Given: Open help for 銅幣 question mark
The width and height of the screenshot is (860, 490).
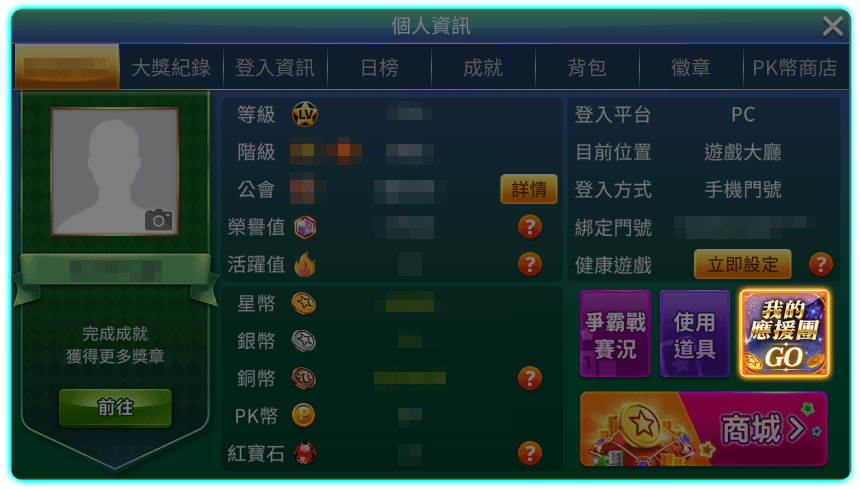Looking at the screenshot, I should [x=530, y=378].
